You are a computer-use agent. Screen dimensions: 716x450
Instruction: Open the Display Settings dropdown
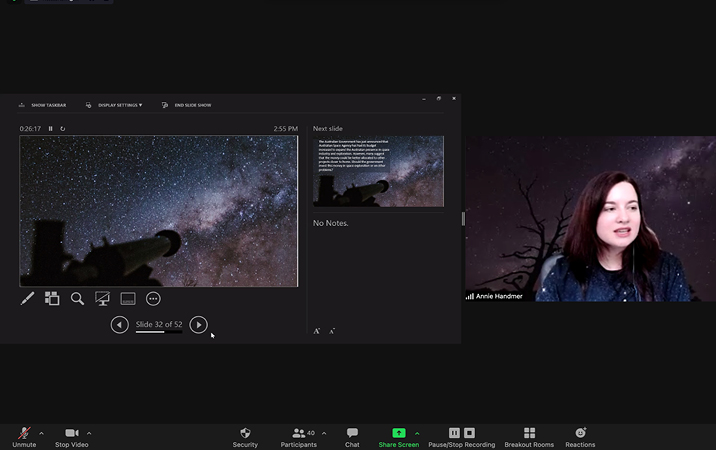[x=114, y=105]
